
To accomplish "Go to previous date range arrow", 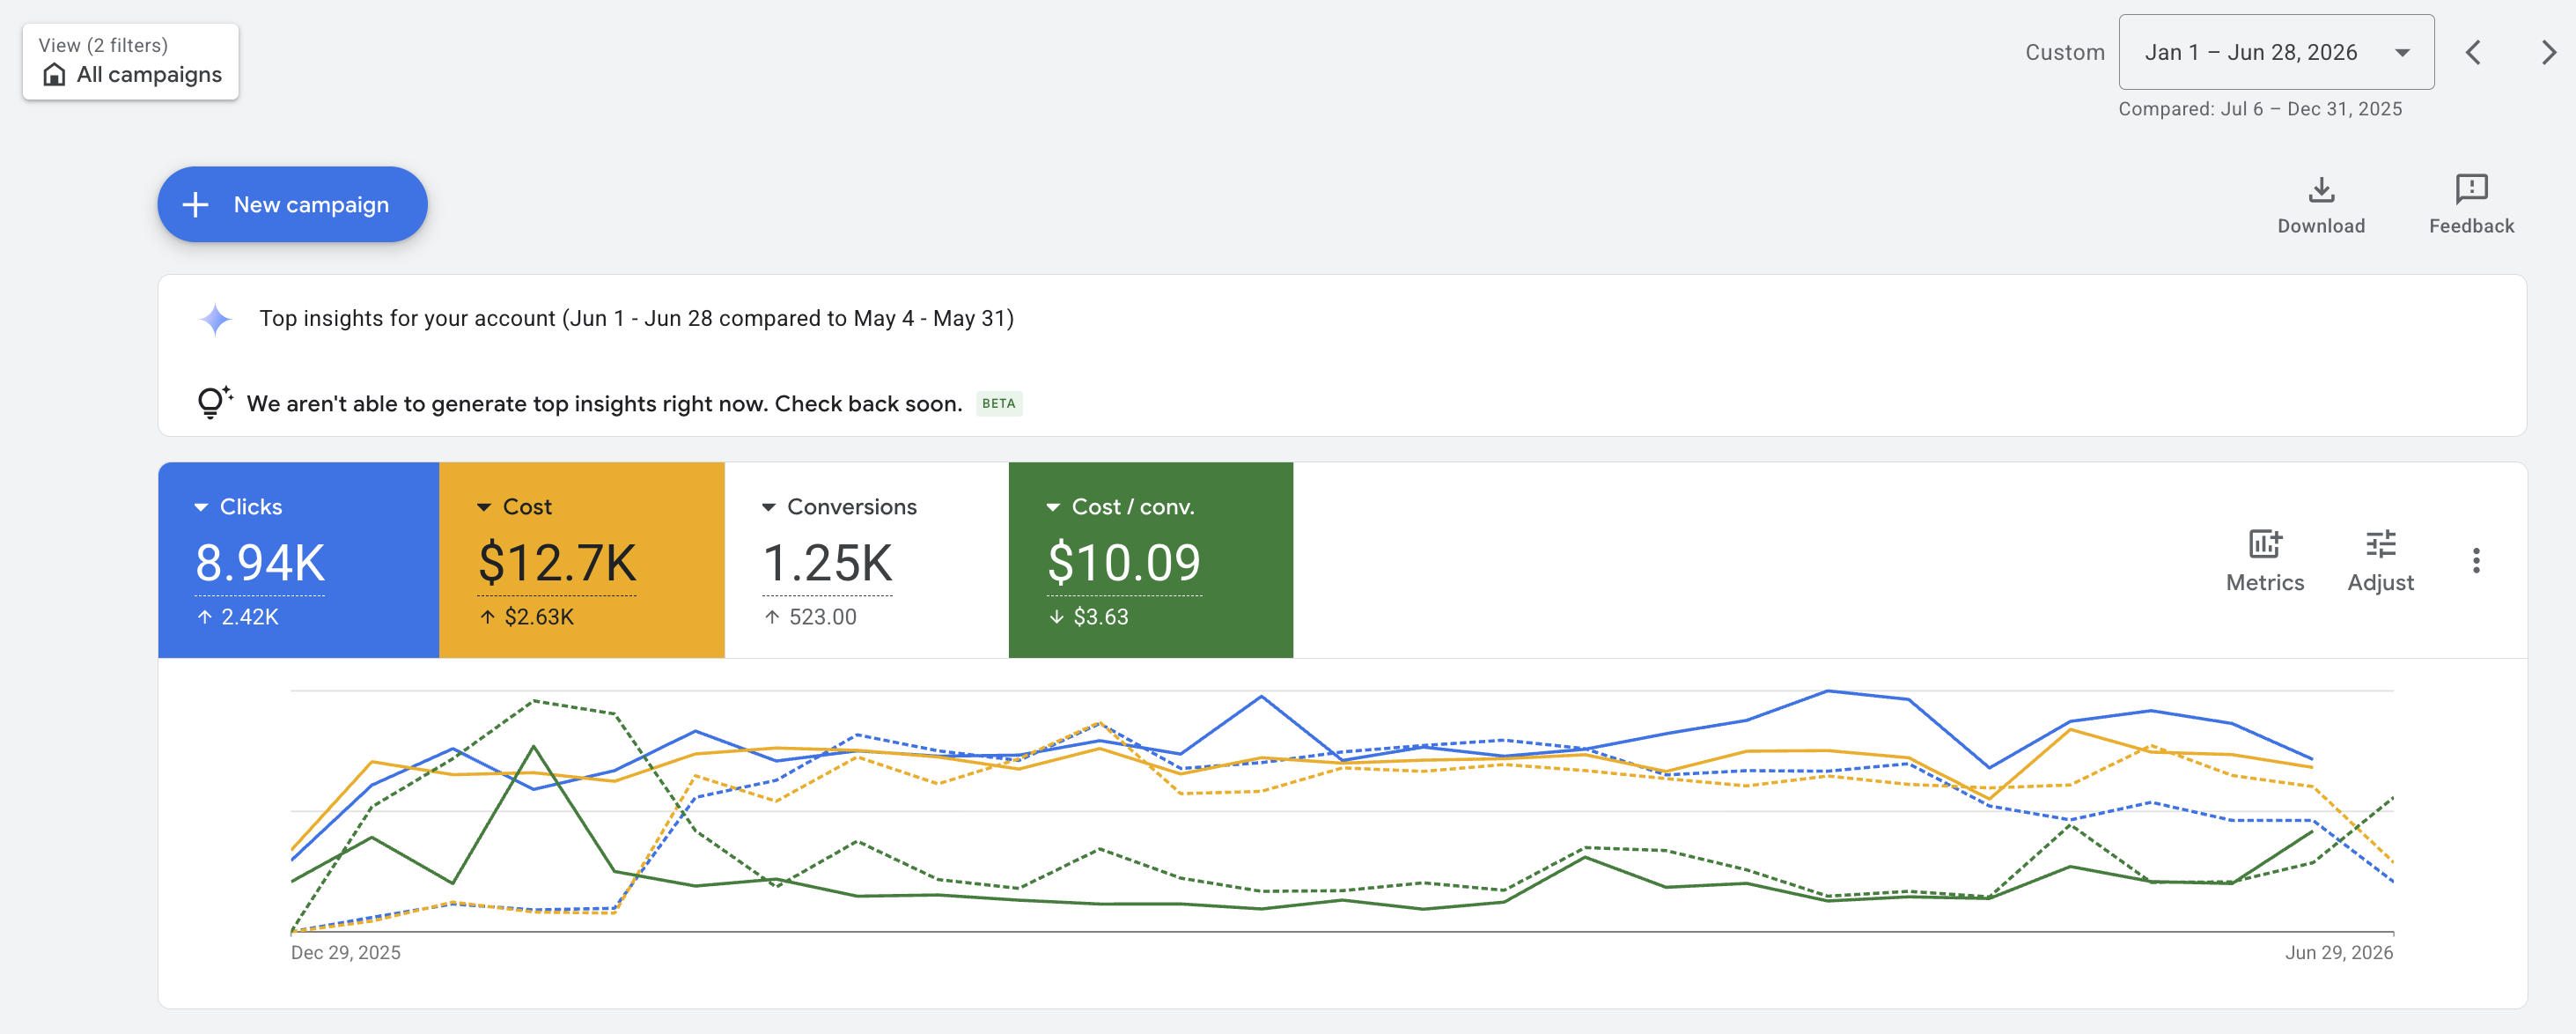I will tap(2473, 52).
